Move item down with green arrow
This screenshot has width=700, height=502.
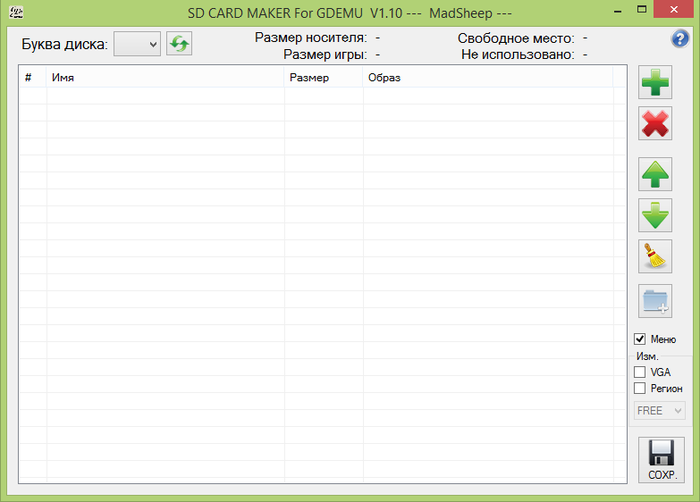click(x=656, y=215)
